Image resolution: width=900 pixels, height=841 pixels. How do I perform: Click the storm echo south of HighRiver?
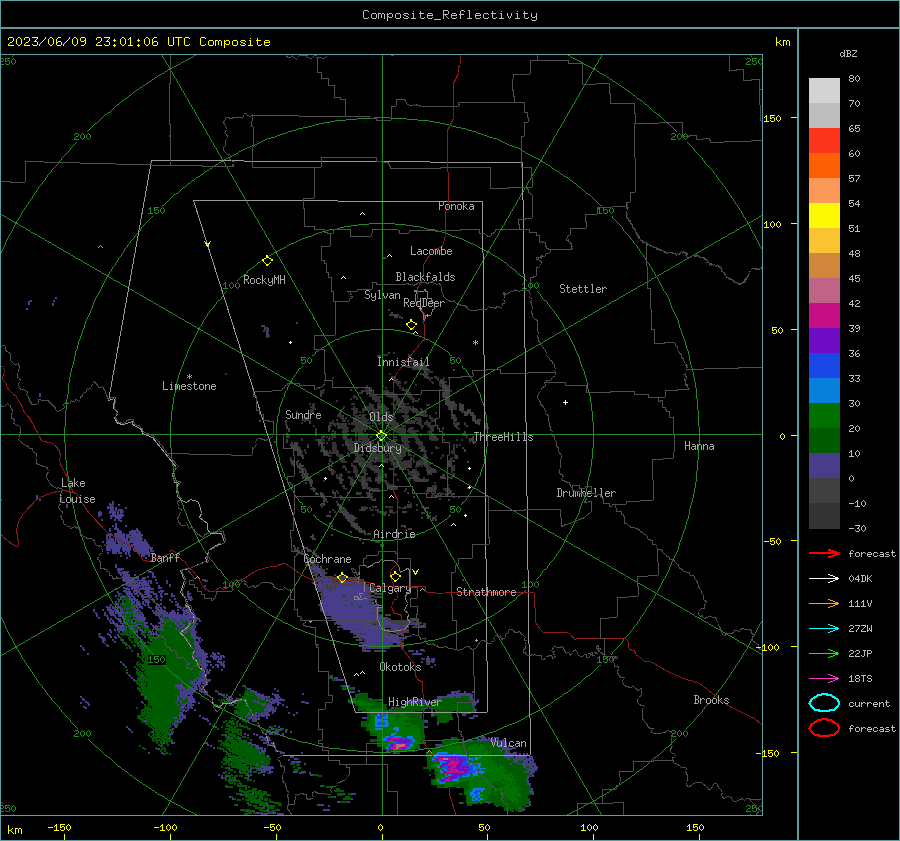pos(397,743)
